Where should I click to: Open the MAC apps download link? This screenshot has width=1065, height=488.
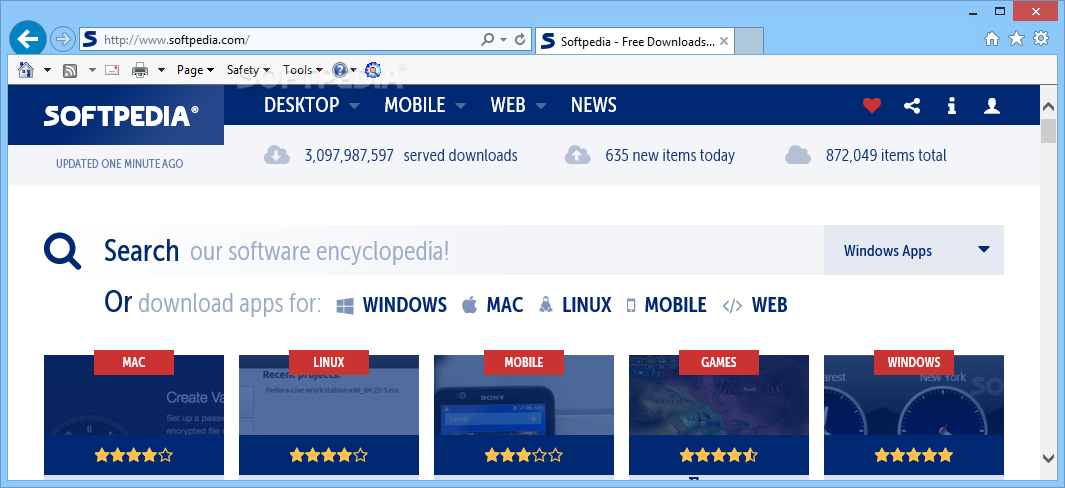click(493, 304)
